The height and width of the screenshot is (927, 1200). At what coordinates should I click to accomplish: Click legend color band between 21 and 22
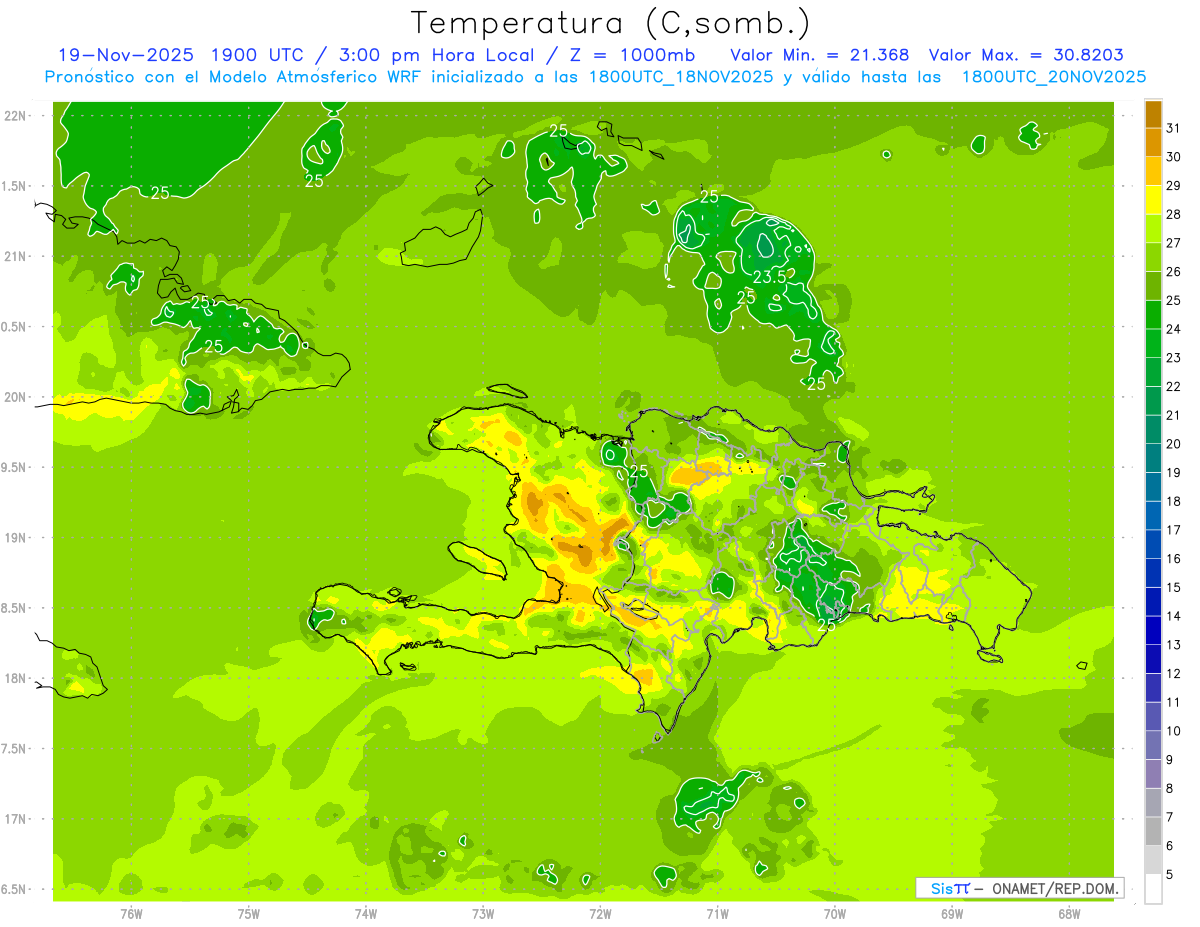click(x=1153, y=401)
